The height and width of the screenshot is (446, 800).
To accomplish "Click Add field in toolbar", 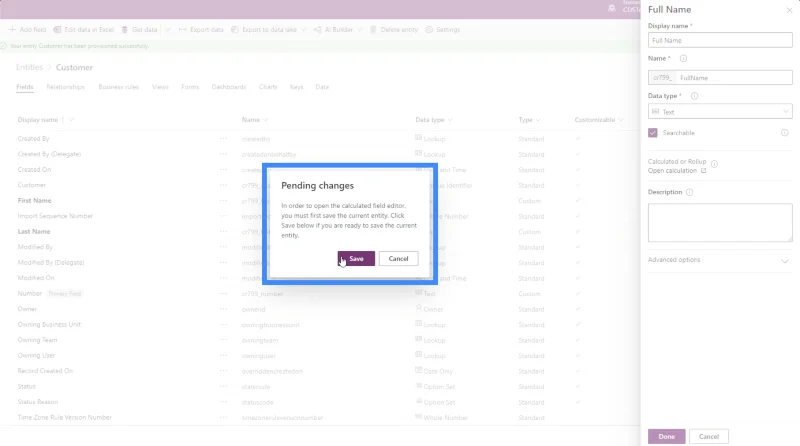I will 28,30.
